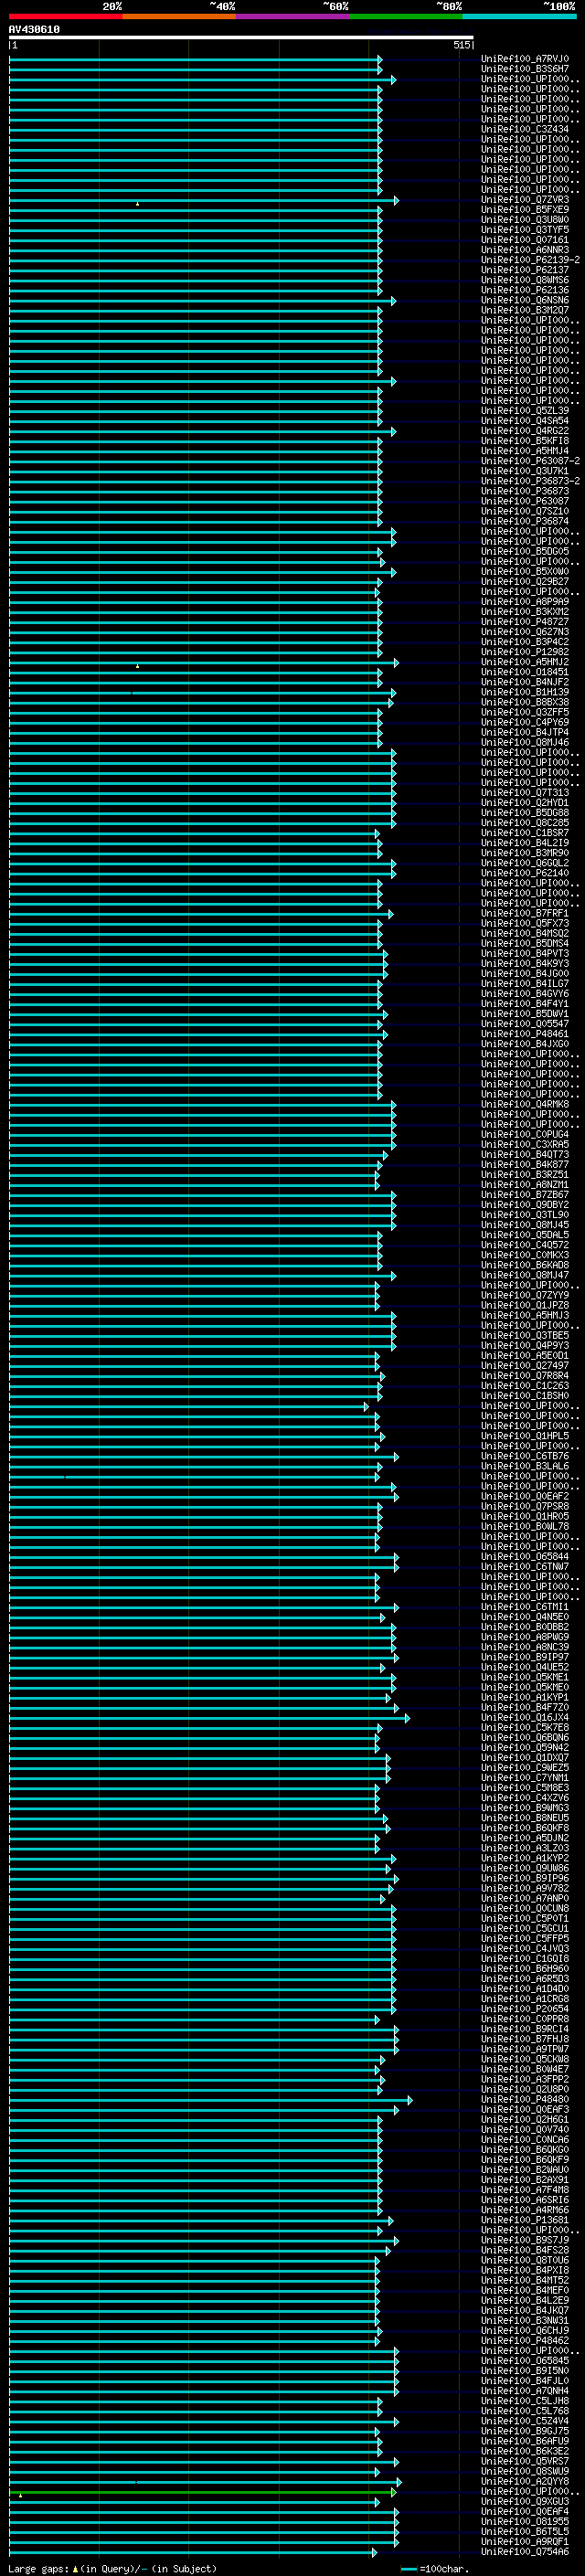This screenshot has width=585, height=2576.
Task: Click the query end position 515
Action: pyautogui.click(x=461, y=45)
